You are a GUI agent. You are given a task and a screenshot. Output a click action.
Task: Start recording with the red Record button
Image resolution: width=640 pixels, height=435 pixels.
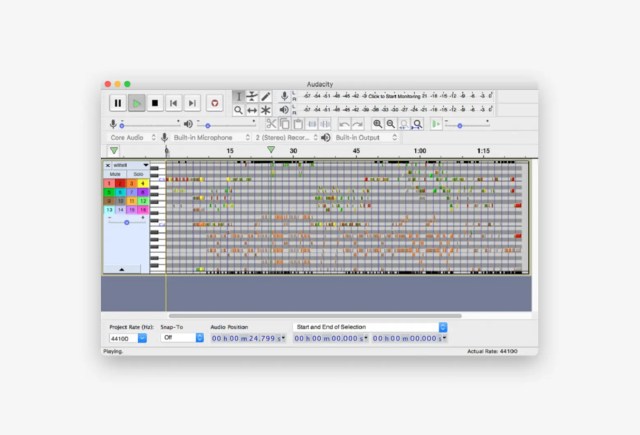pos(215,103)
